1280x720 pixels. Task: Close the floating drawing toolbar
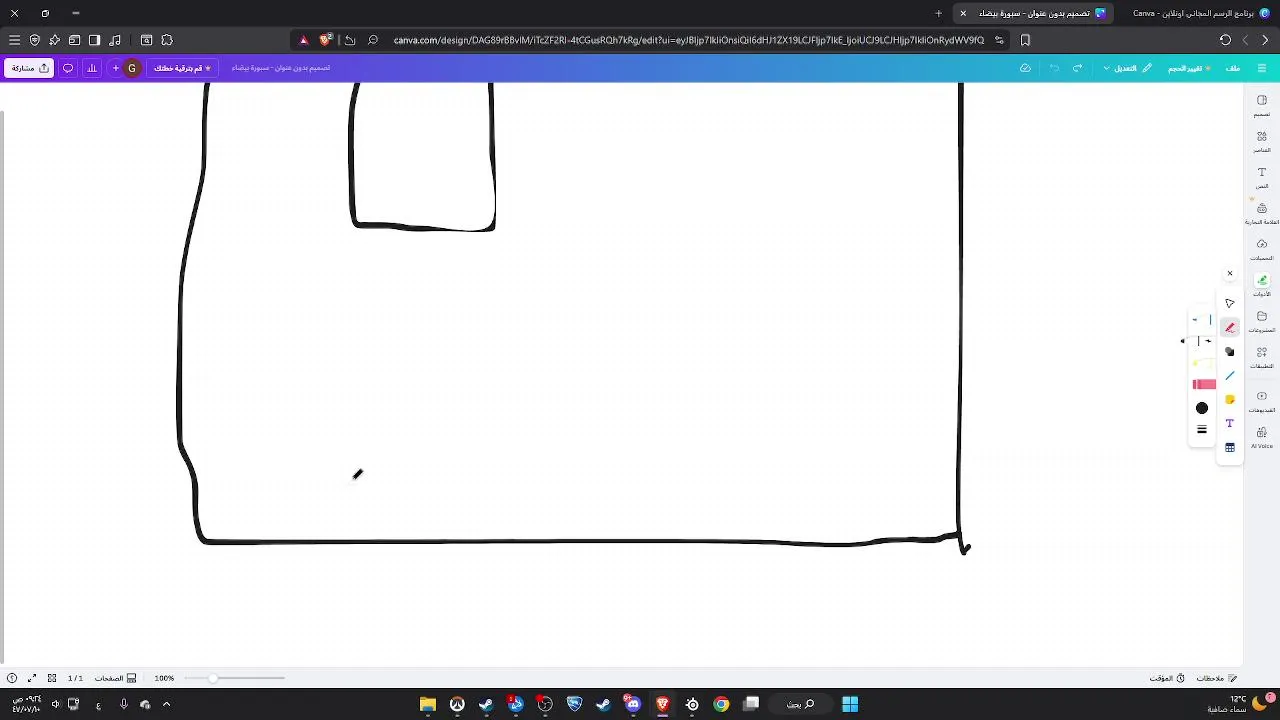click(1230, 273)
